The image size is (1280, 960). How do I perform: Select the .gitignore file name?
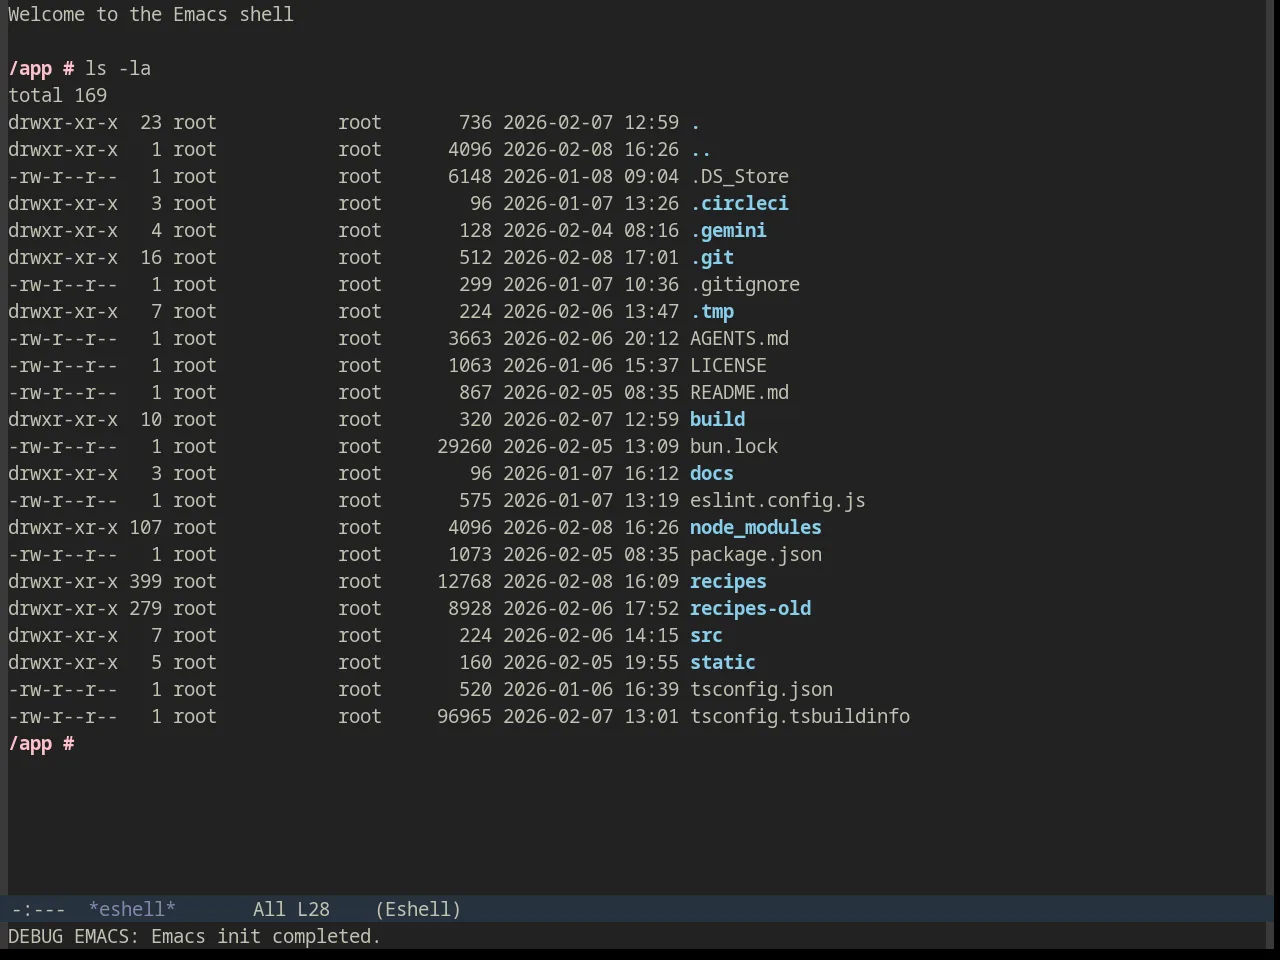coord(745,284)
